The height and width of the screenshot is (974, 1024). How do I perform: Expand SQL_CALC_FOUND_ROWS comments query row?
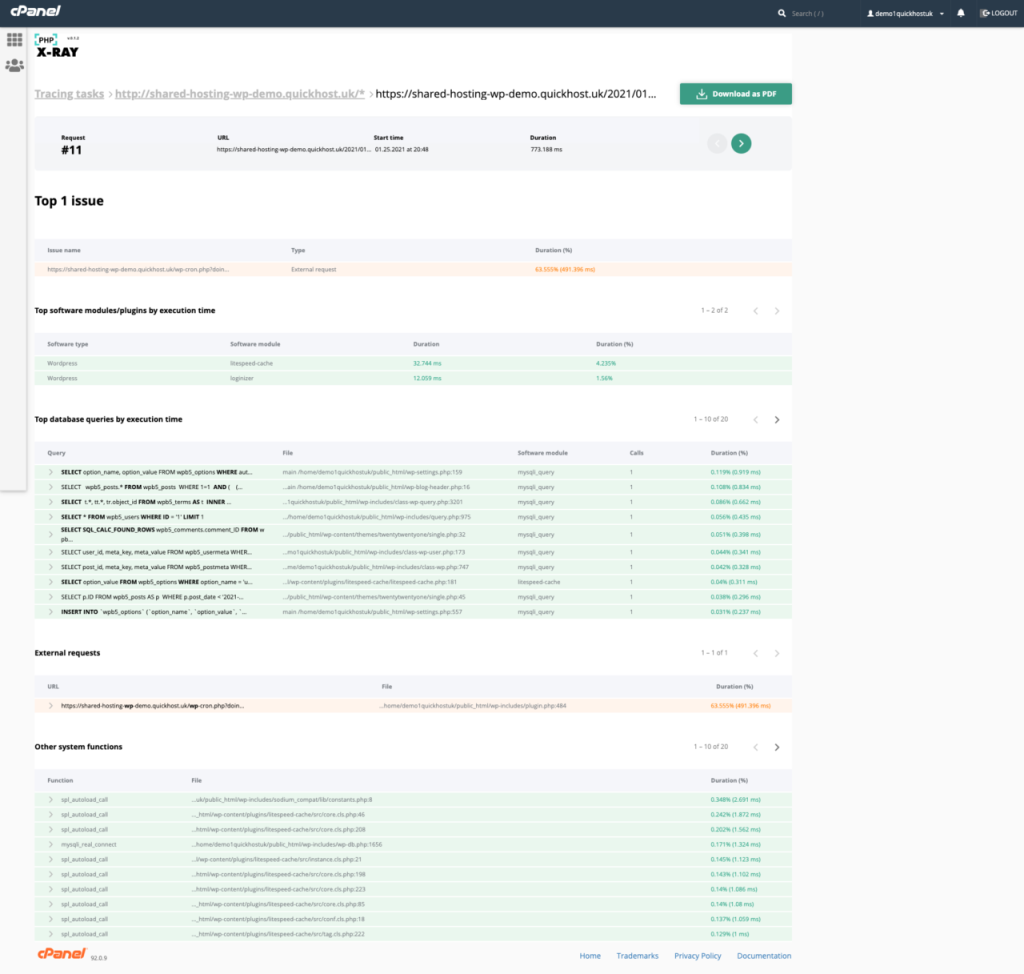[51, 534]
